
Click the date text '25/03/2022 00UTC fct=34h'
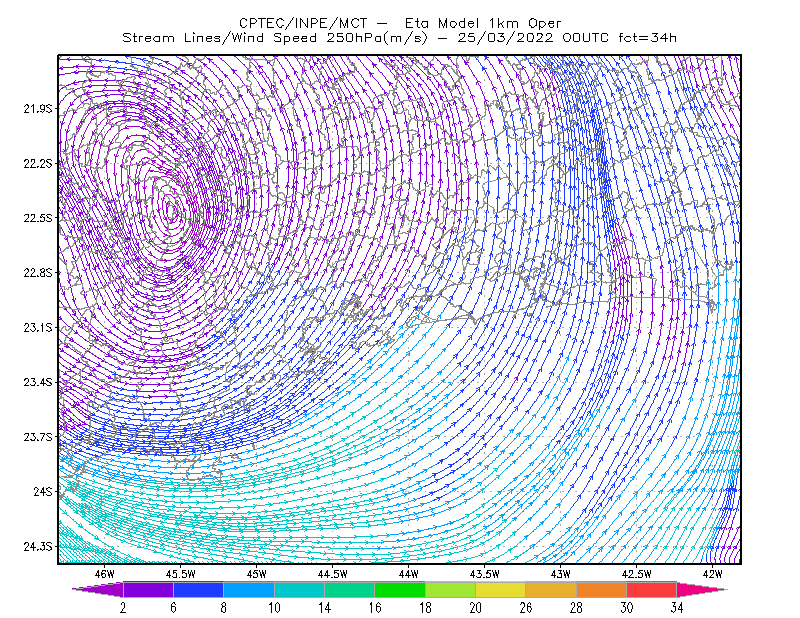(567, 38)
